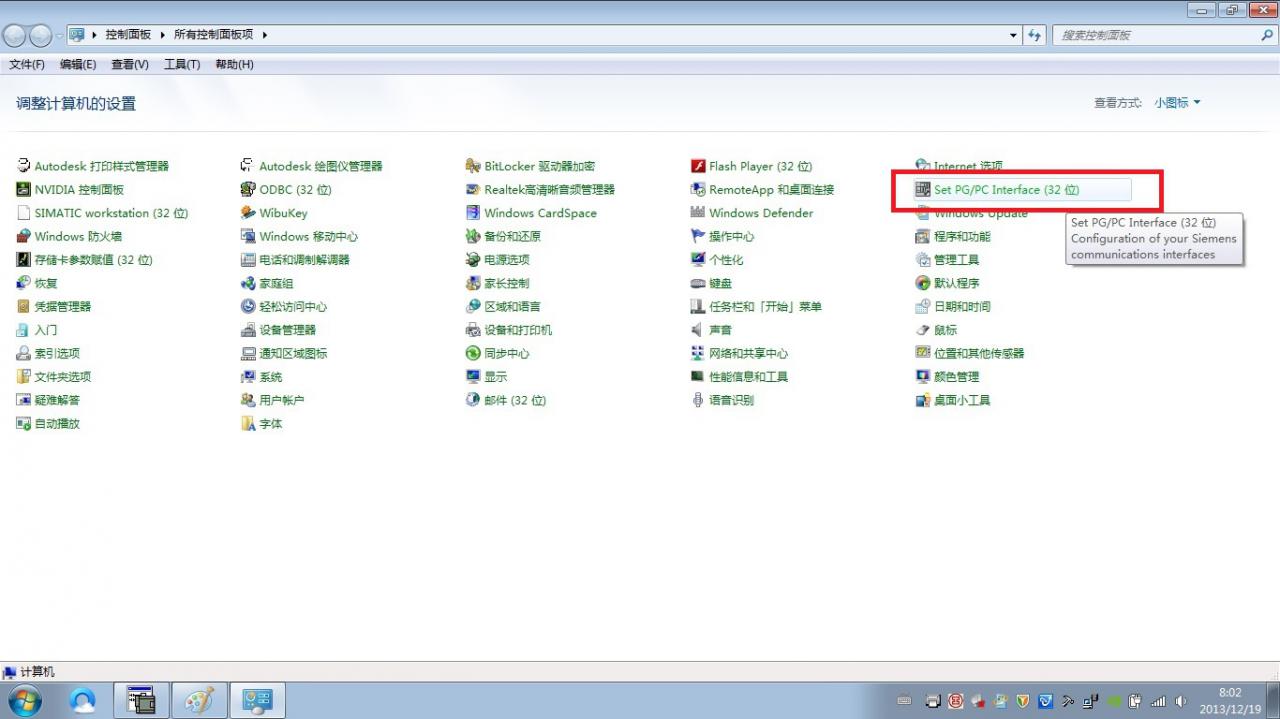Screen dimensions: 1280x719
Task: Open the 日期和时间 link
Action: (x=963, y=307)
